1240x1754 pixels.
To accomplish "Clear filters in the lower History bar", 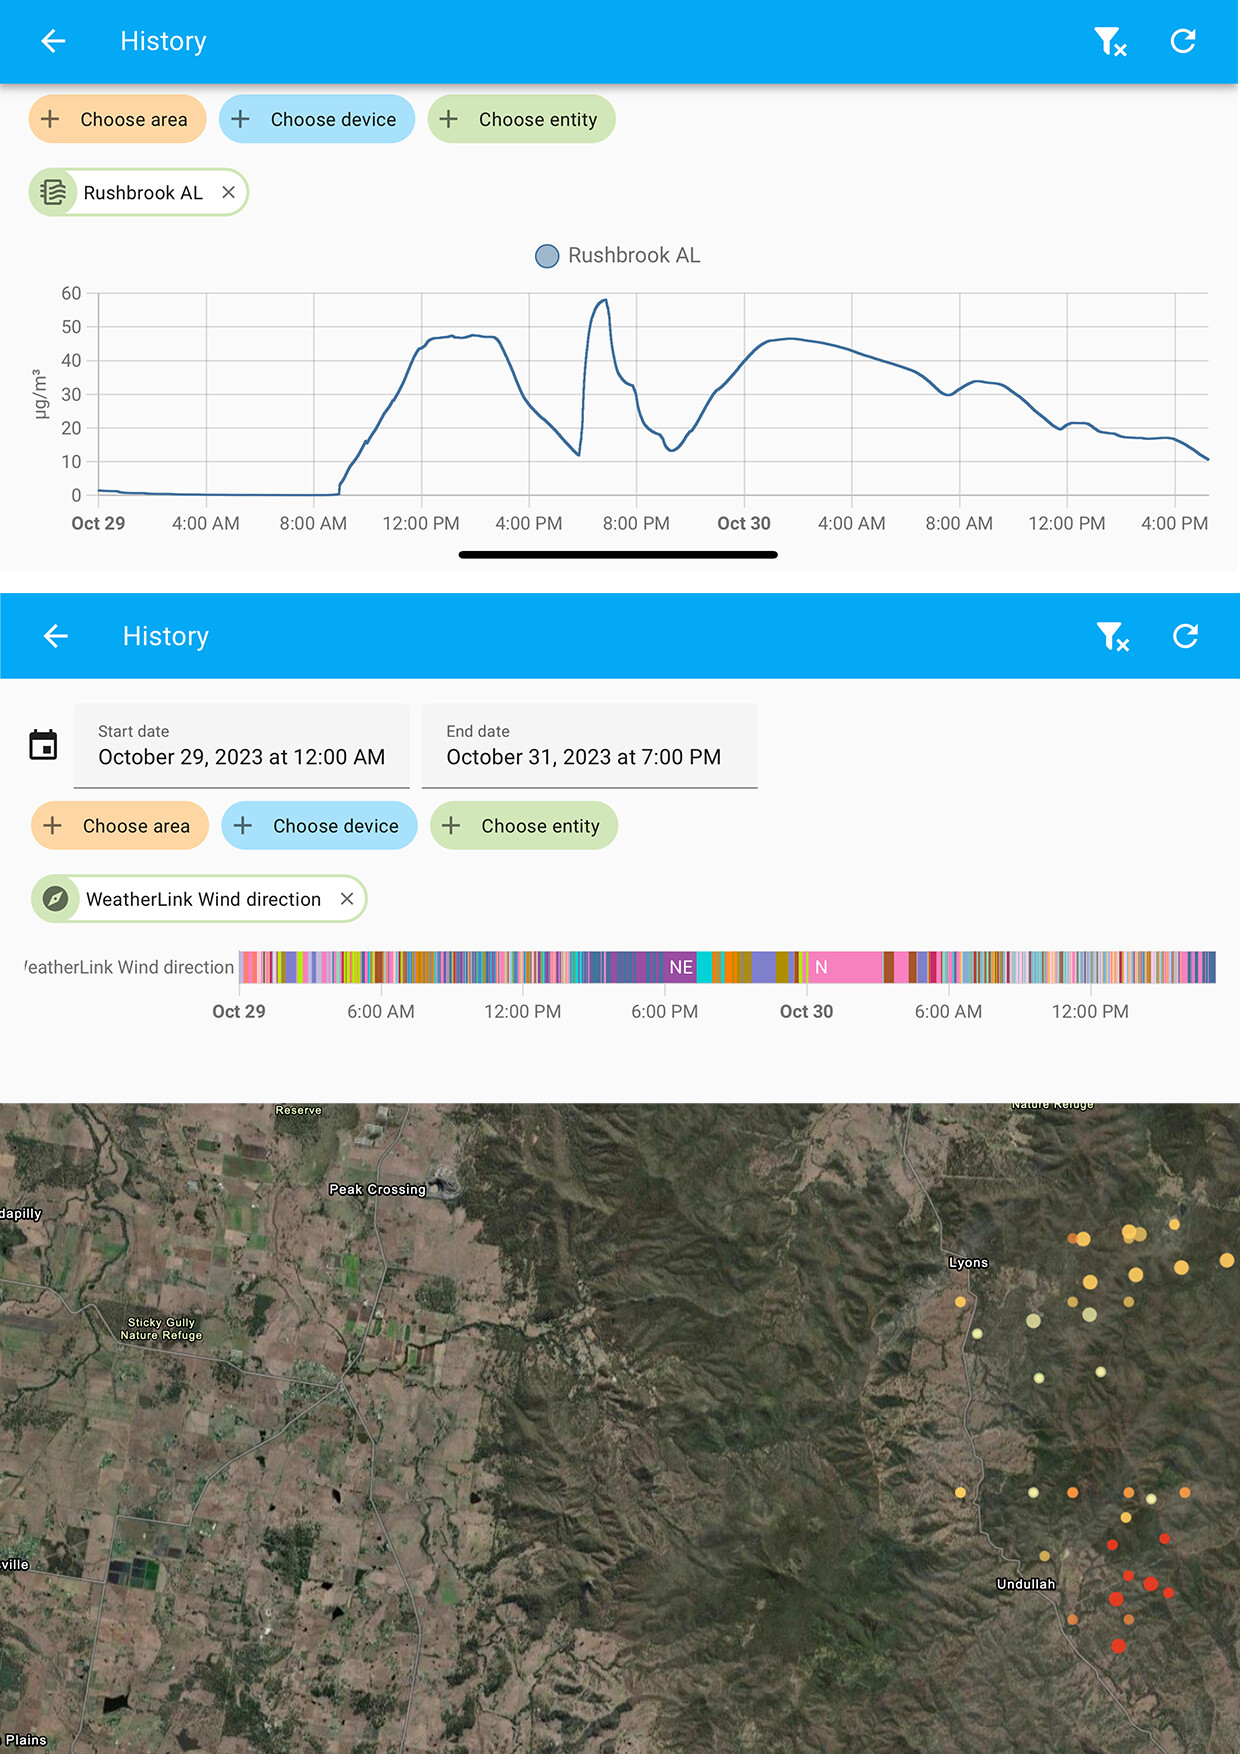I will point(1112,636).
